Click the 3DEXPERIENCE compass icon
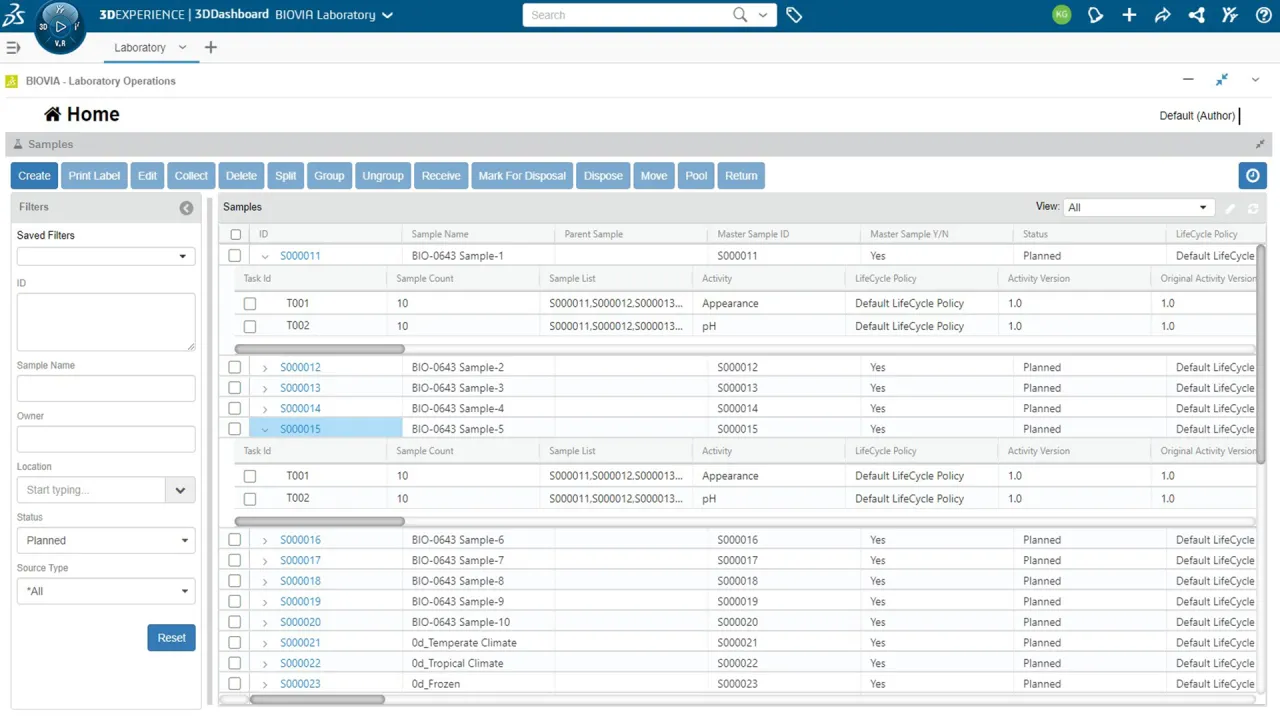Image resolution: width=1280 pixels, height=720 pixels. [x=59, y=27]
